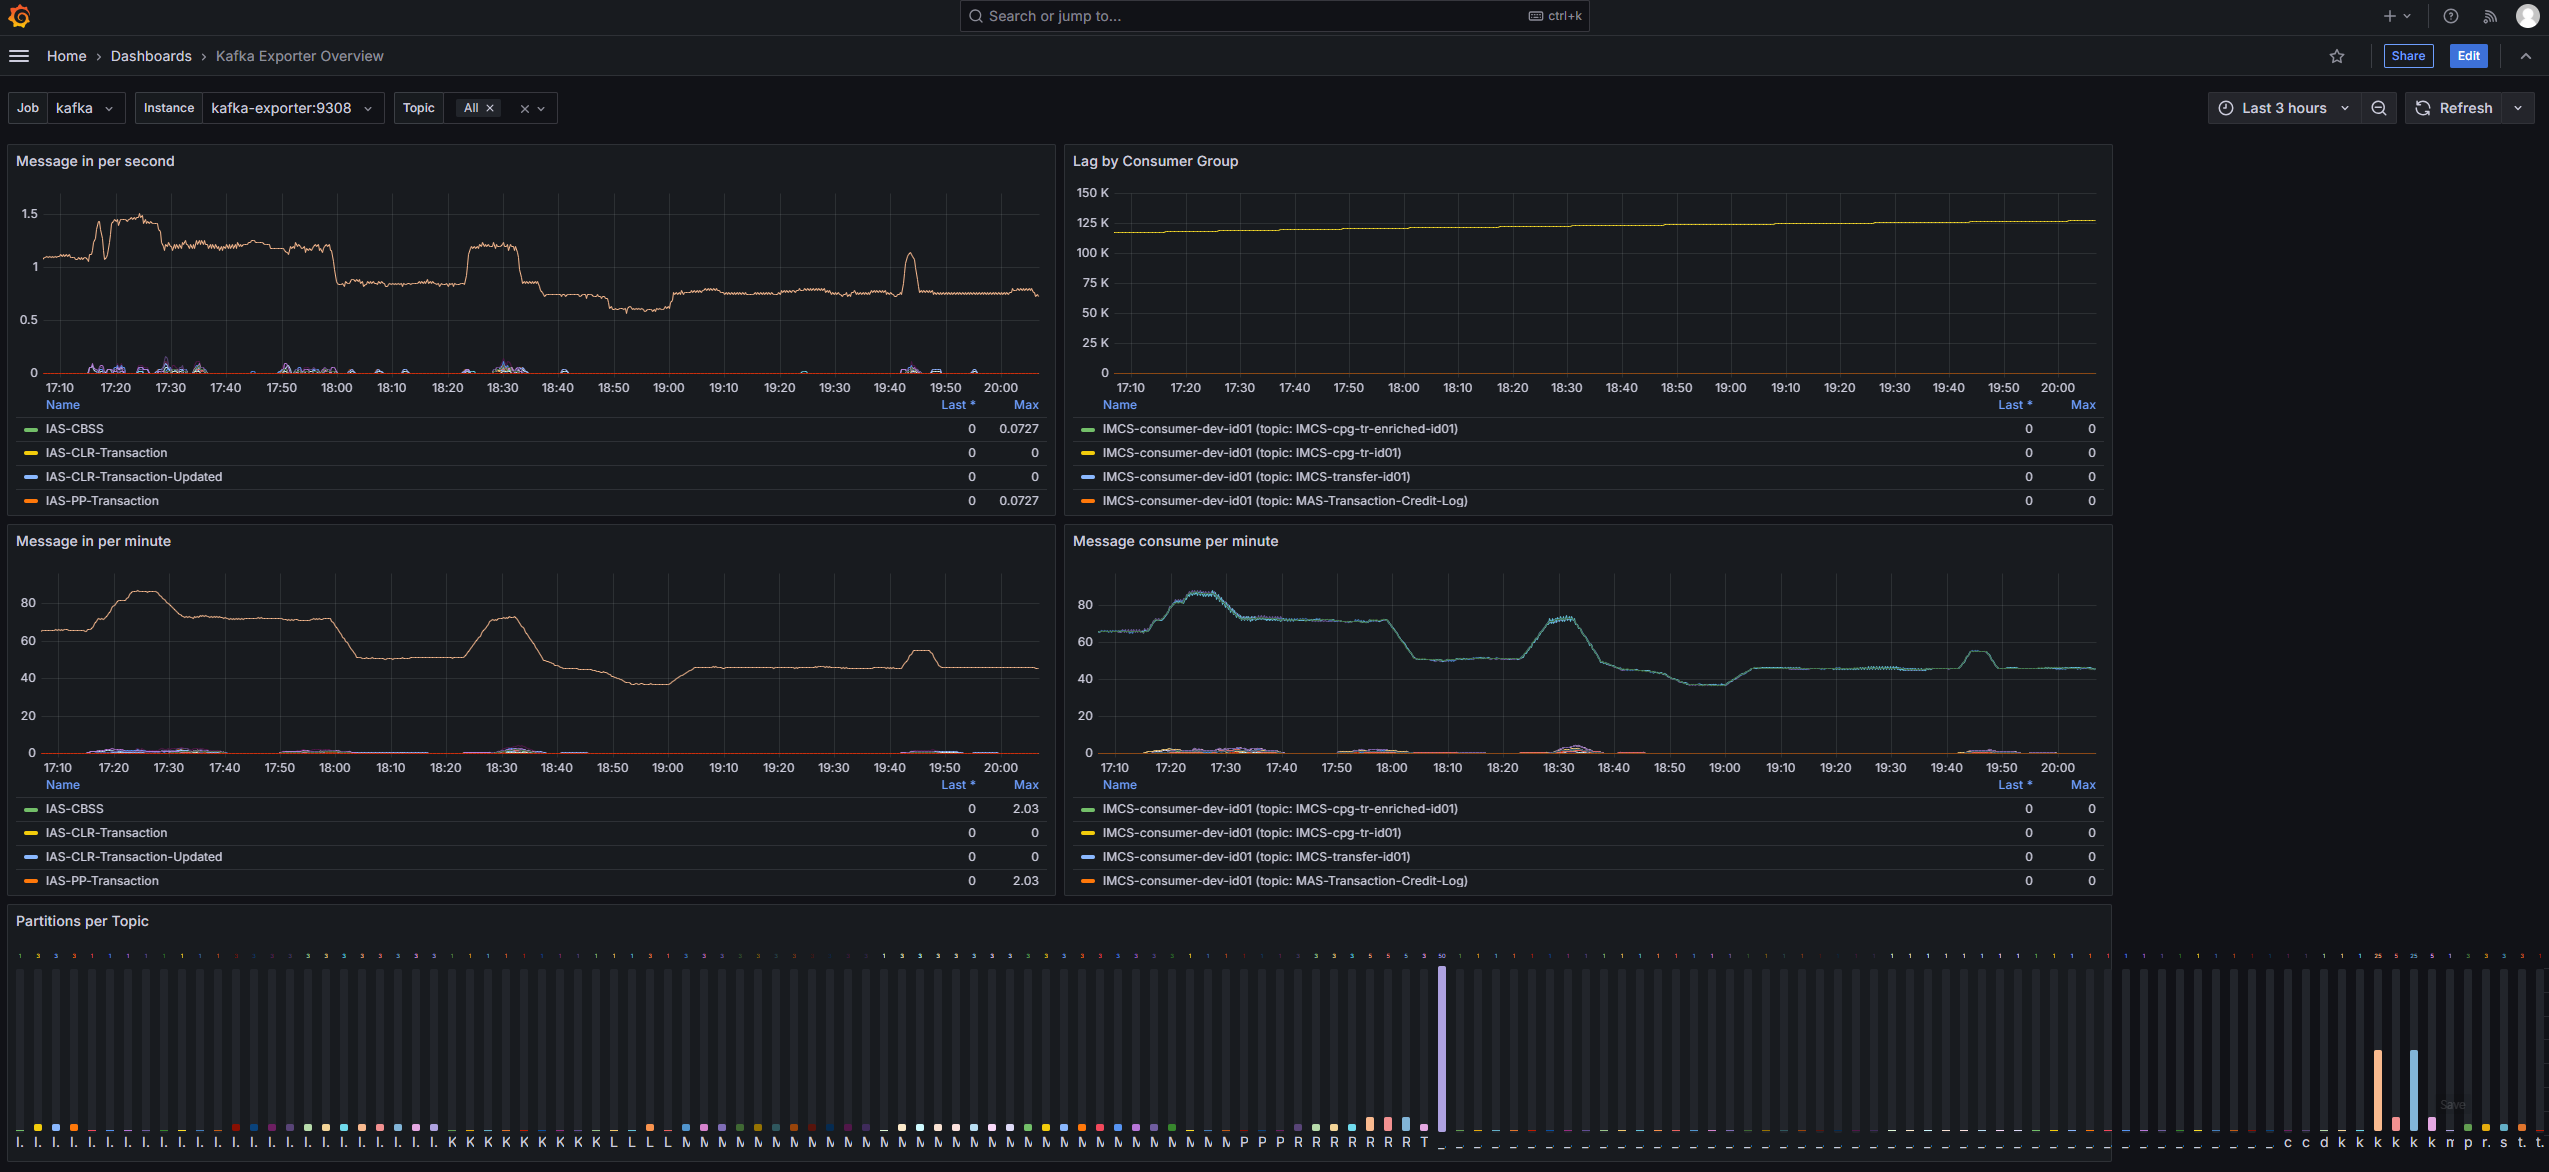Sort Lag by Consumer Group legend by Max
Viewport: 2549px width, 1172px height.
[2083, 405]
